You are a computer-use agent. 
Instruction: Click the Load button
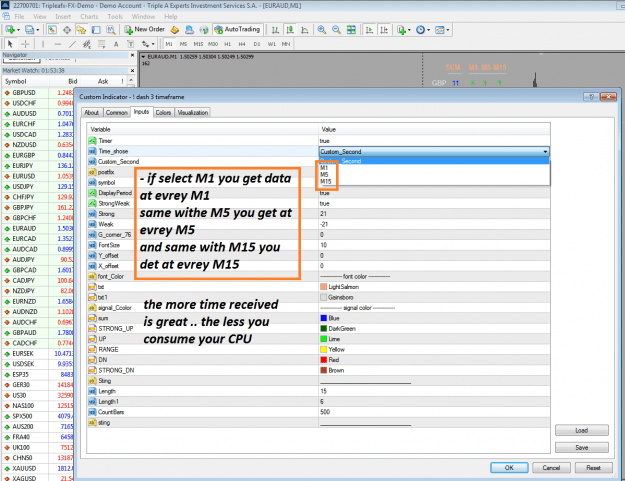coord(582,430)
